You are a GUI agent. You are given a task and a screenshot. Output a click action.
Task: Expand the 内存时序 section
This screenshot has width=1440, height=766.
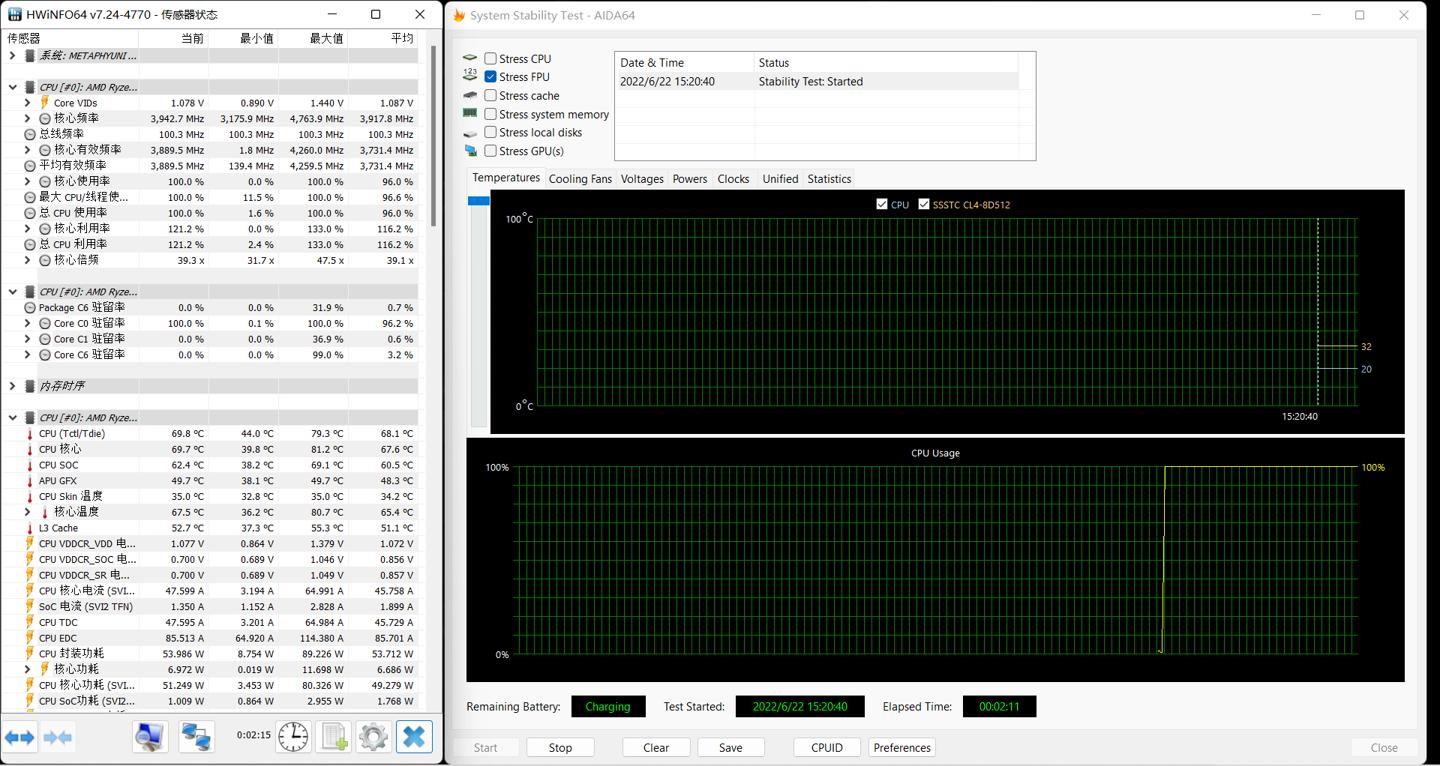pos(13,386)
